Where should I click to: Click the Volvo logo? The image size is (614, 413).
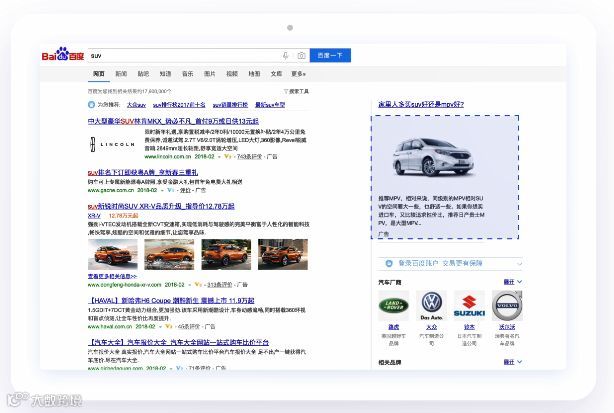[x=507, y=305]
